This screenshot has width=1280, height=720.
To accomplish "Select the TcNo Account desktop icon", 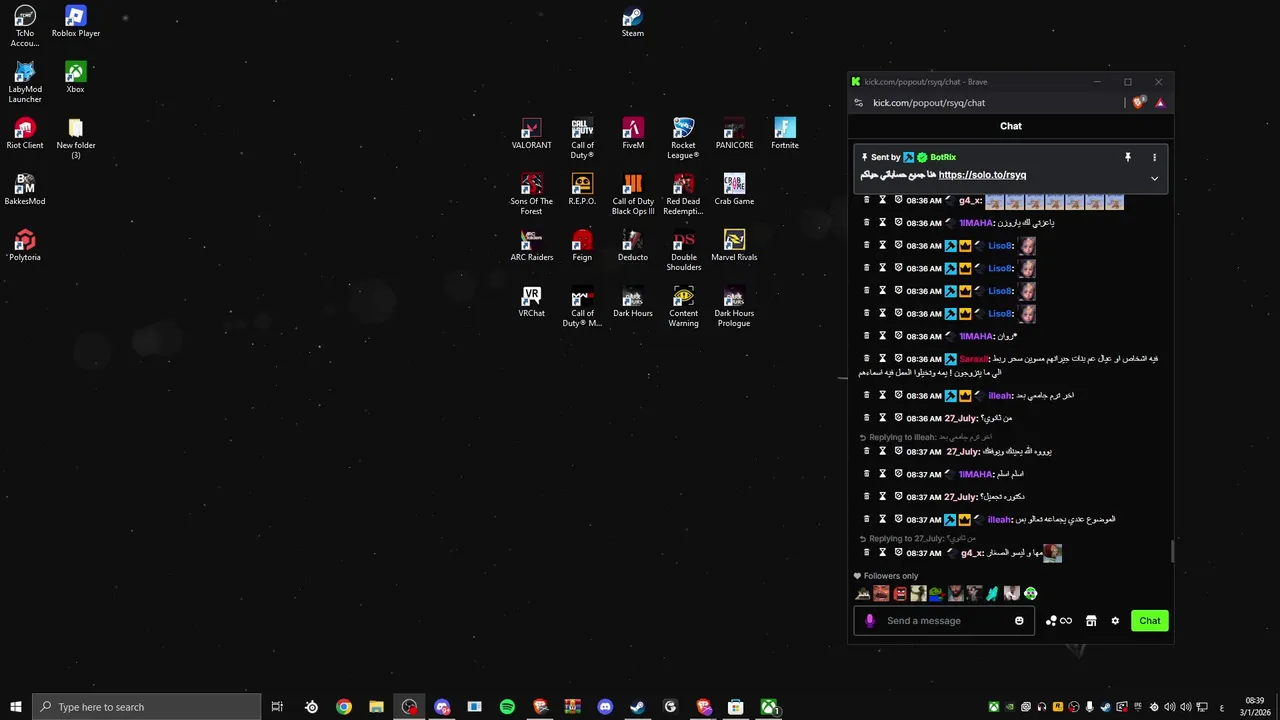I will 25,26.
